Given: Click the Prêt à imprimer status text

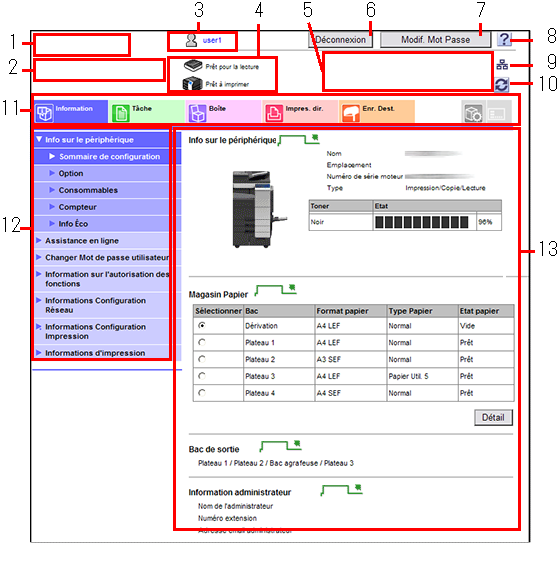Looking at the screenshot, I should click(227, 84).
